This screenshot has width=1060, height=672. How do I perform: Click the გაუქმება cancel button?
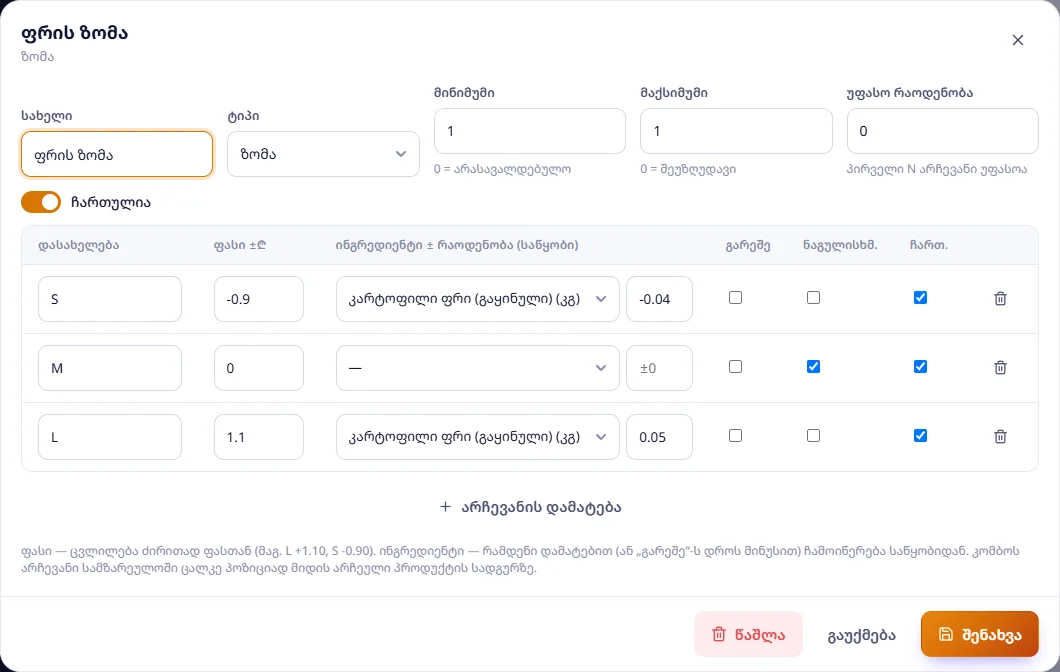861,635
